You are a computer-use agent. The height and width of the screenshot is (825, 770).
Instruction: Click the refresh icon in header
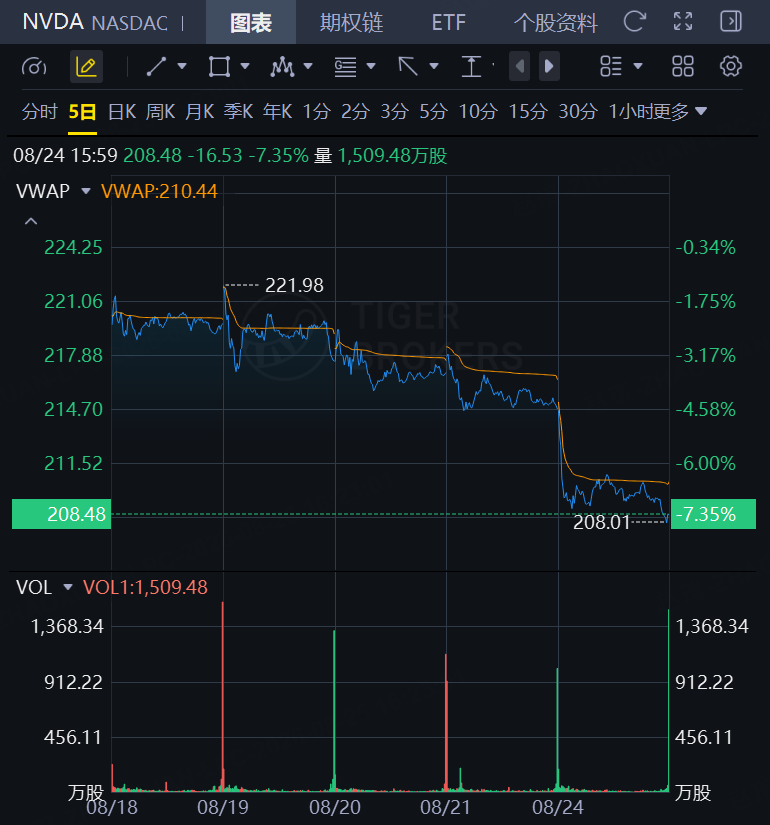tap(634, 22)
